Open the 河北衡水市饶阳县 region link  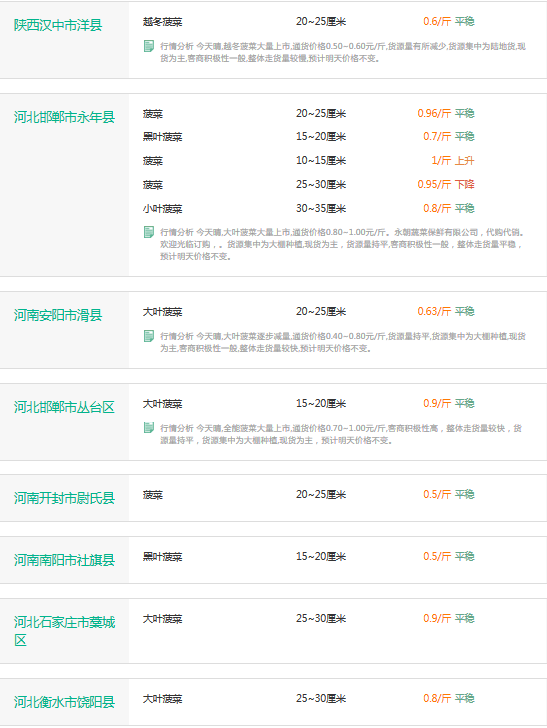[64, 702]
